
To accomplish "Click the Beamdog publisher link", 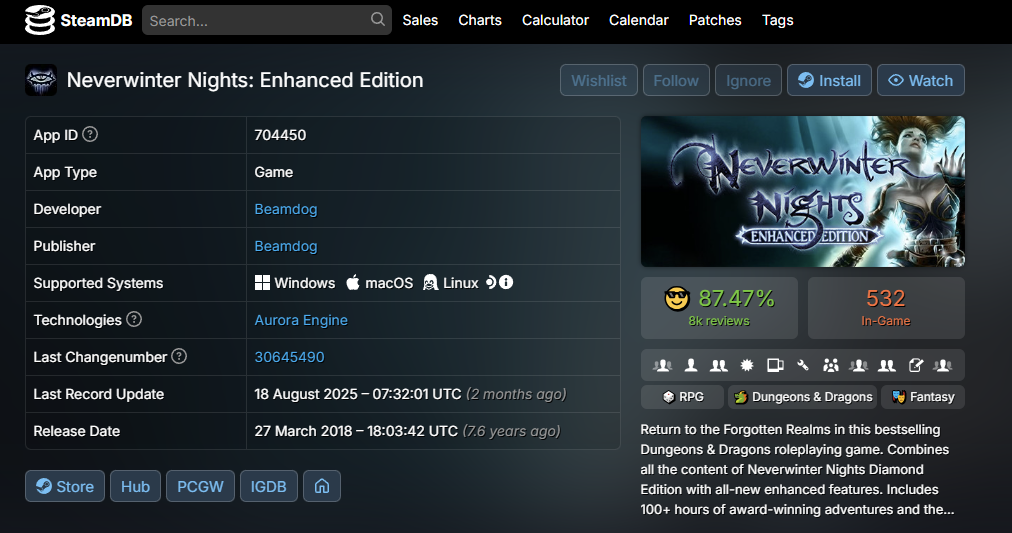I will (x=286, y=246).
